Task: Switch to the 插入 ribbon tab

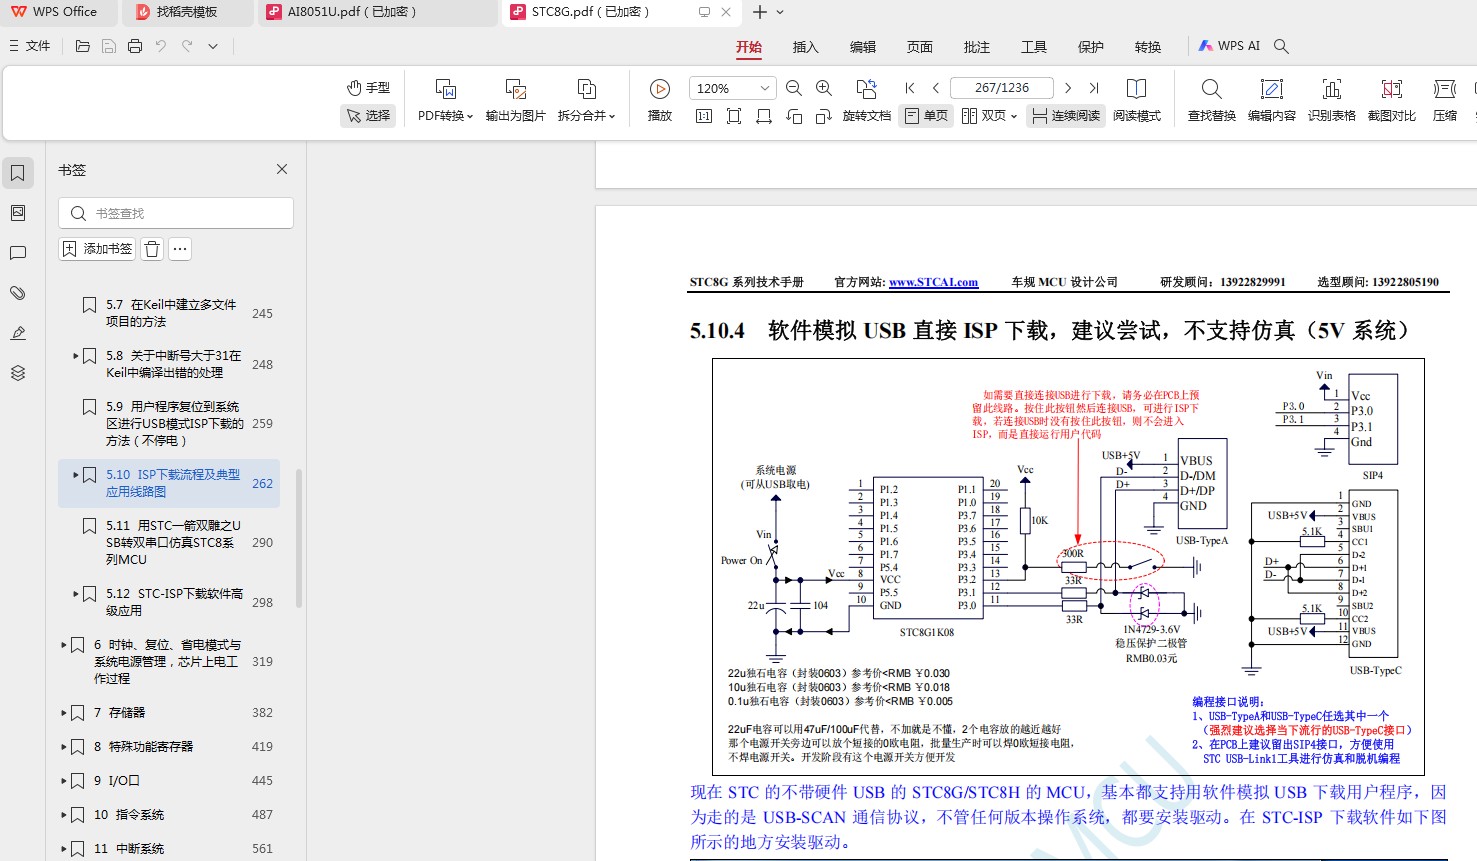Action: tap(806, 47)
